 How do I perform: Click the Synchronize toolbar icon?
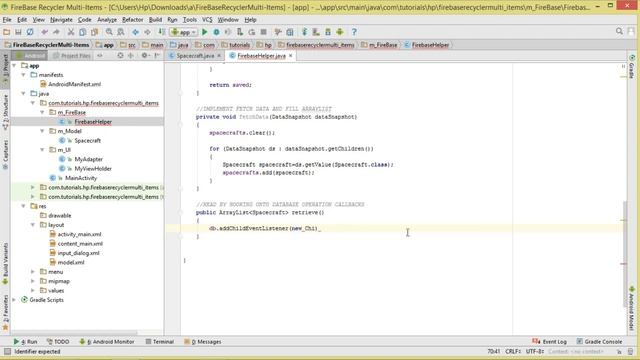pyautogui.click(x=30, y=32)
